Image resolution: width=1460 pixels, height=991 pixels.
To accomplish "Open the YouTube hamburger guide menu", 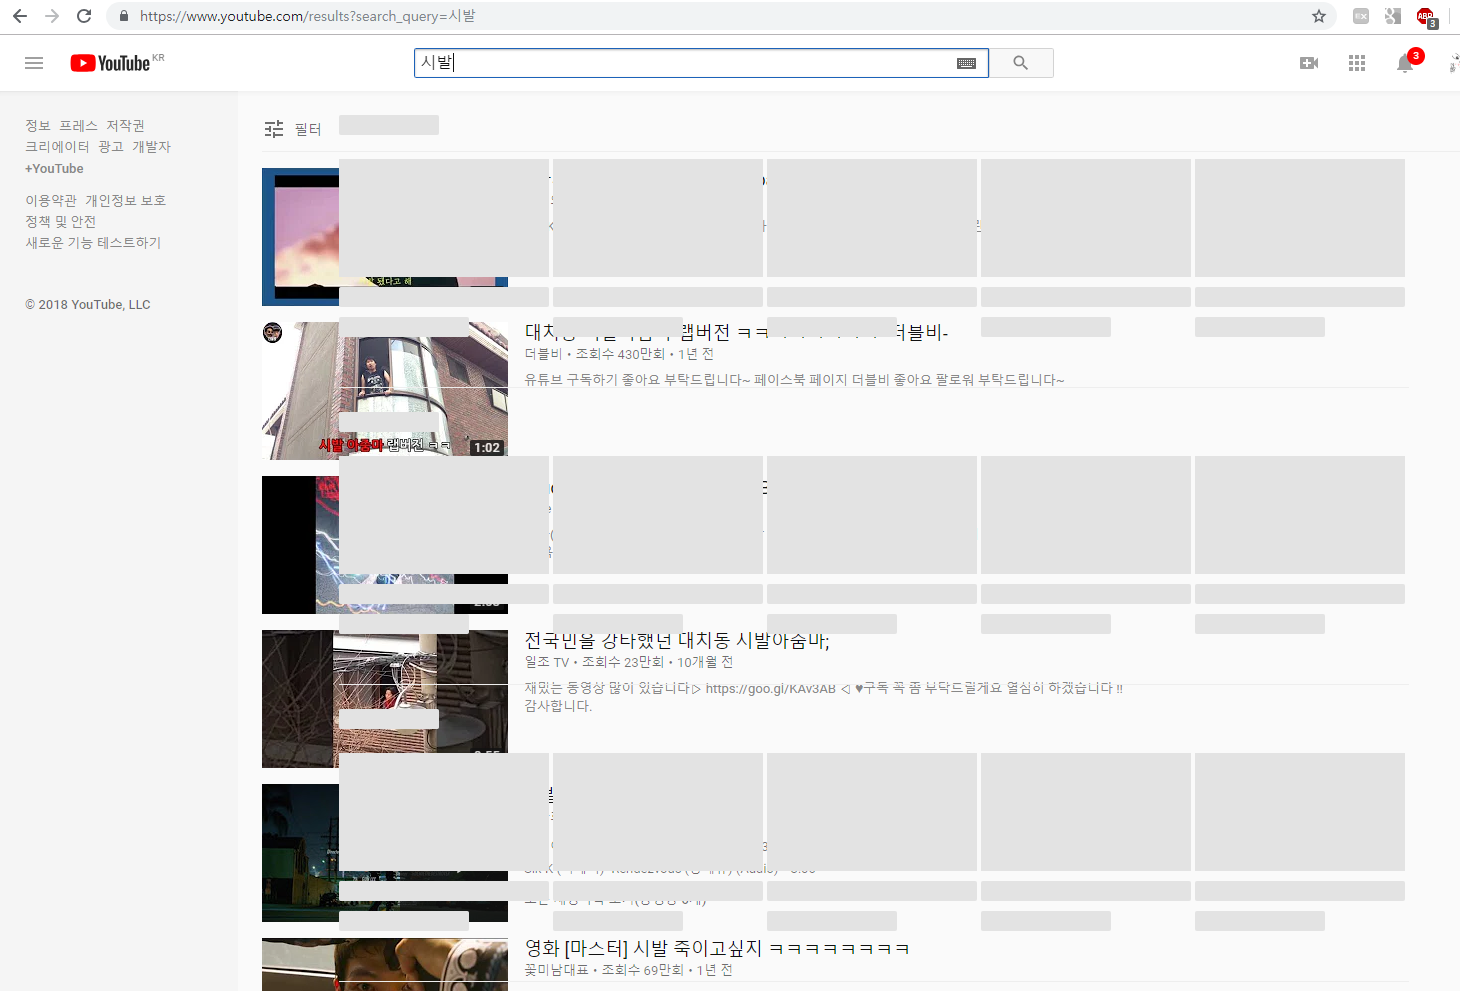I will point(34,63).
